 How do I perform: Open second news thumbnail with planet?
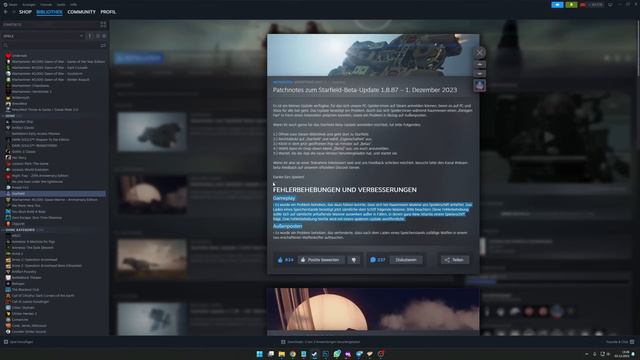click(152, 195)
